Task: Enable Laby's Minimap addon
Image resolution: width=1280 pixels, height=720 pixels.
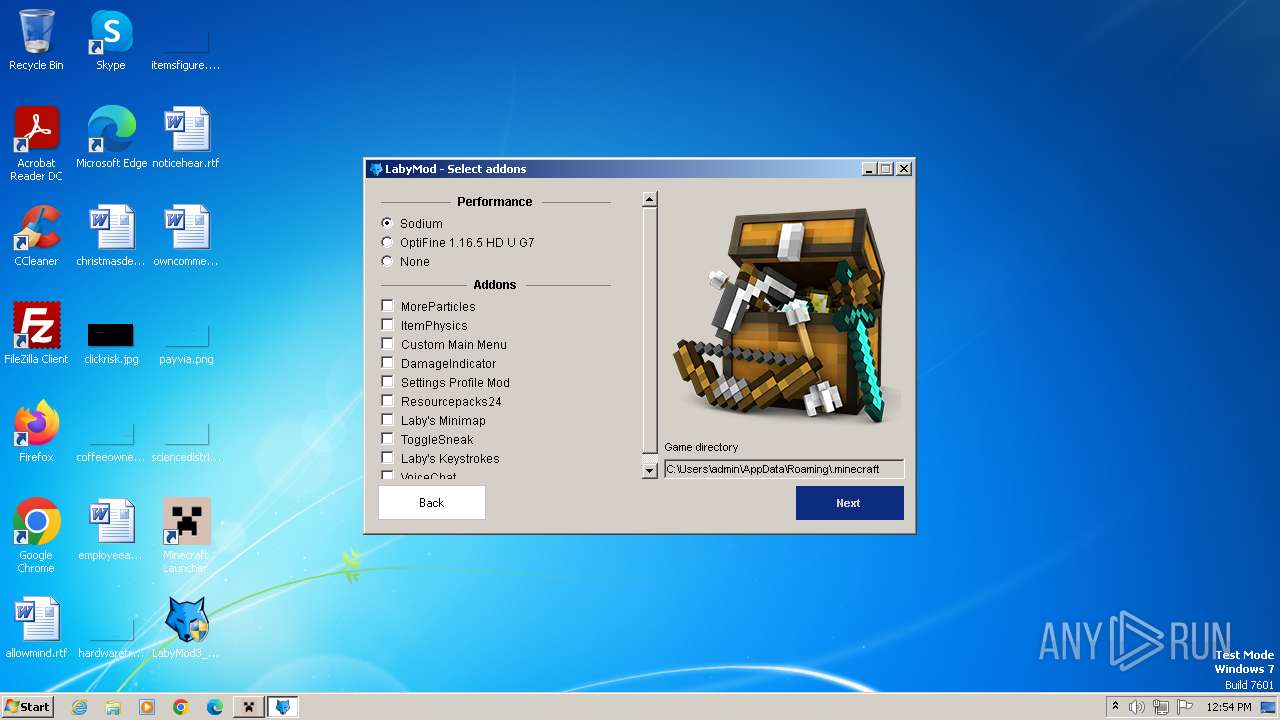Action: tap(388, 420)
